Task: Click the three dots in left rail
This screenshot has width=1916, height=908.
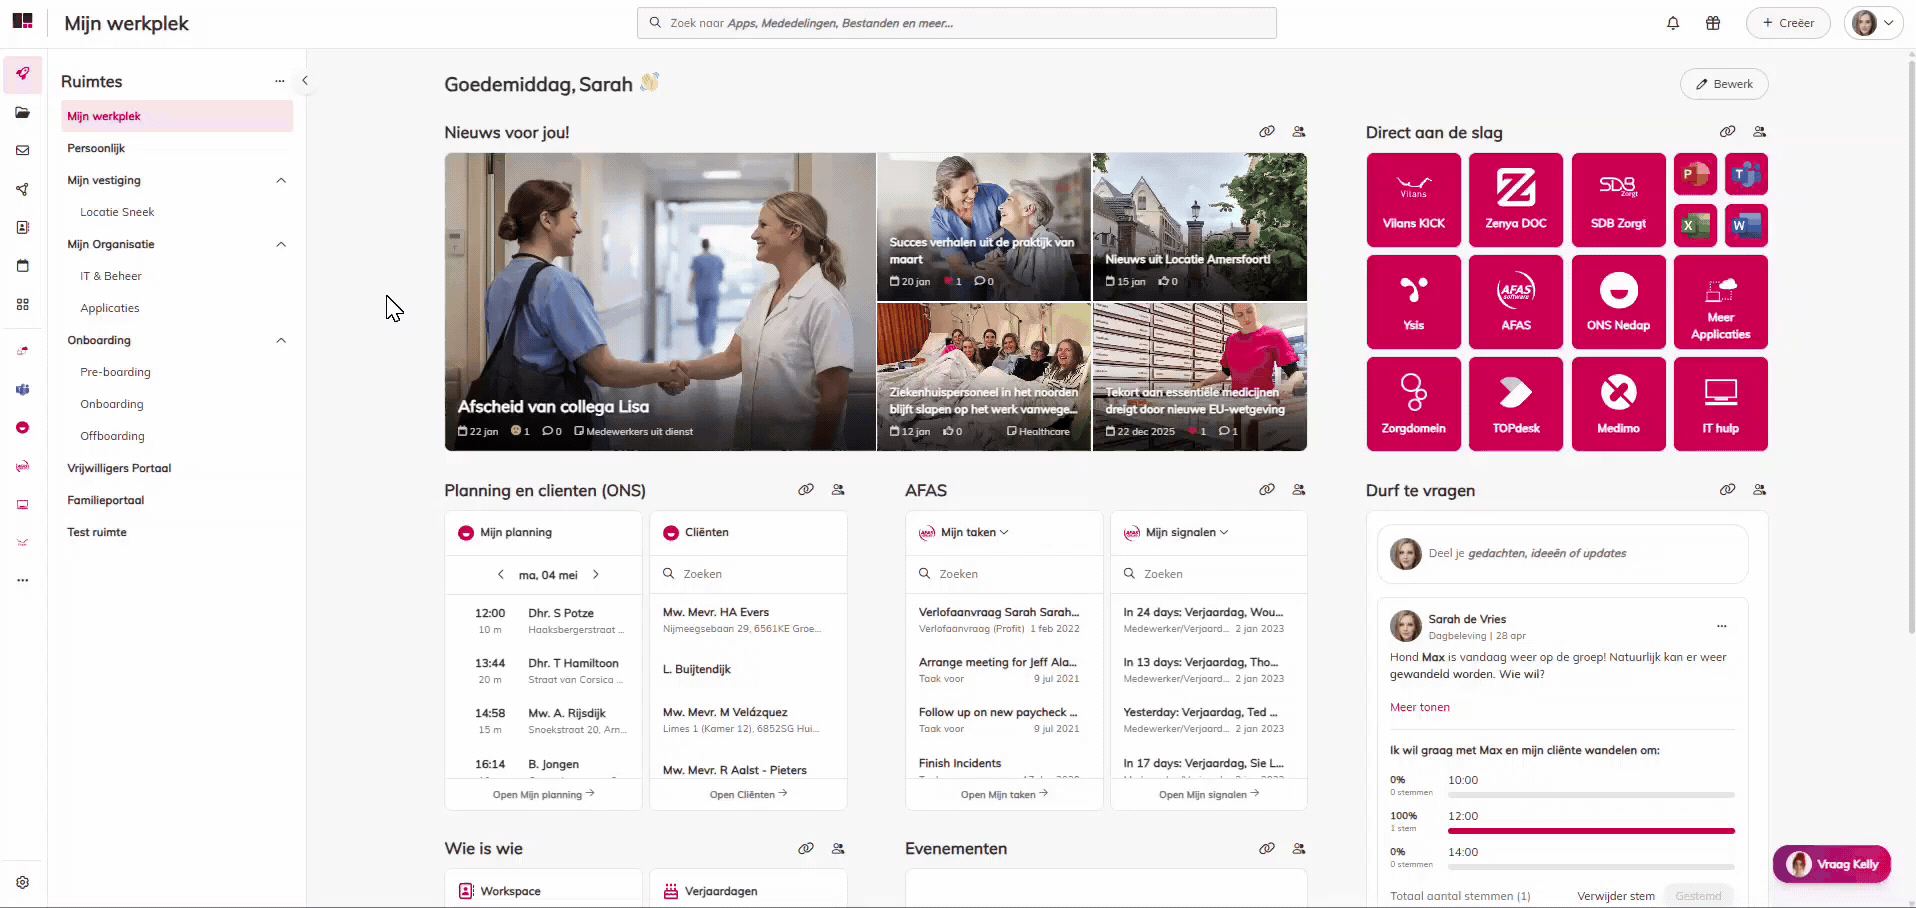Action: [x=23, y=580]
